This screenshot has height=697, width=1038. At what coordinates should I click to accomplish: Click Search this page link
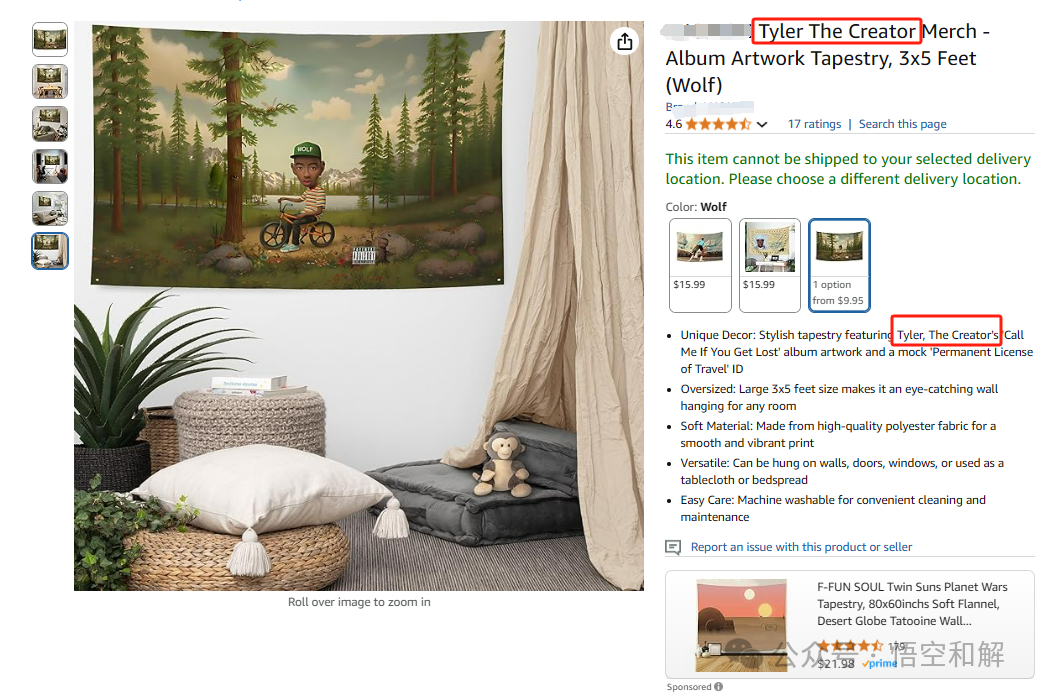click(x=902, y=124)
